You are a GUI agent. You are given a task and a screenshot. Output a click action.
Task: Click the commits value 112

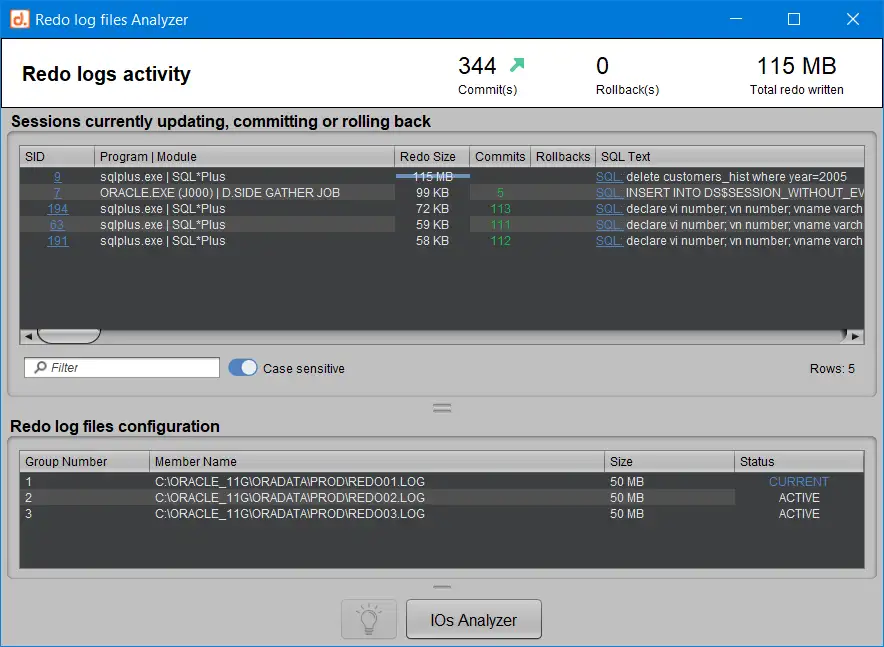click(x=500, y=241)
